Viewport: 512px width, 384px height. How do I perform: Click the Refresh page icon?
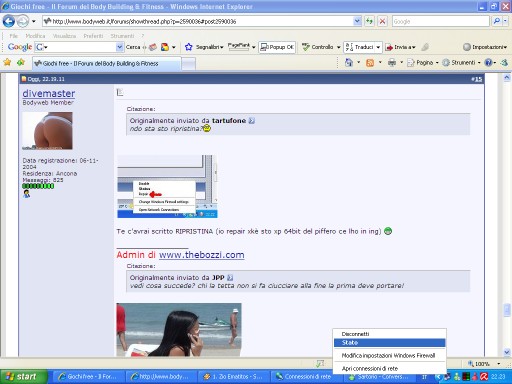[x=369, y=21]
